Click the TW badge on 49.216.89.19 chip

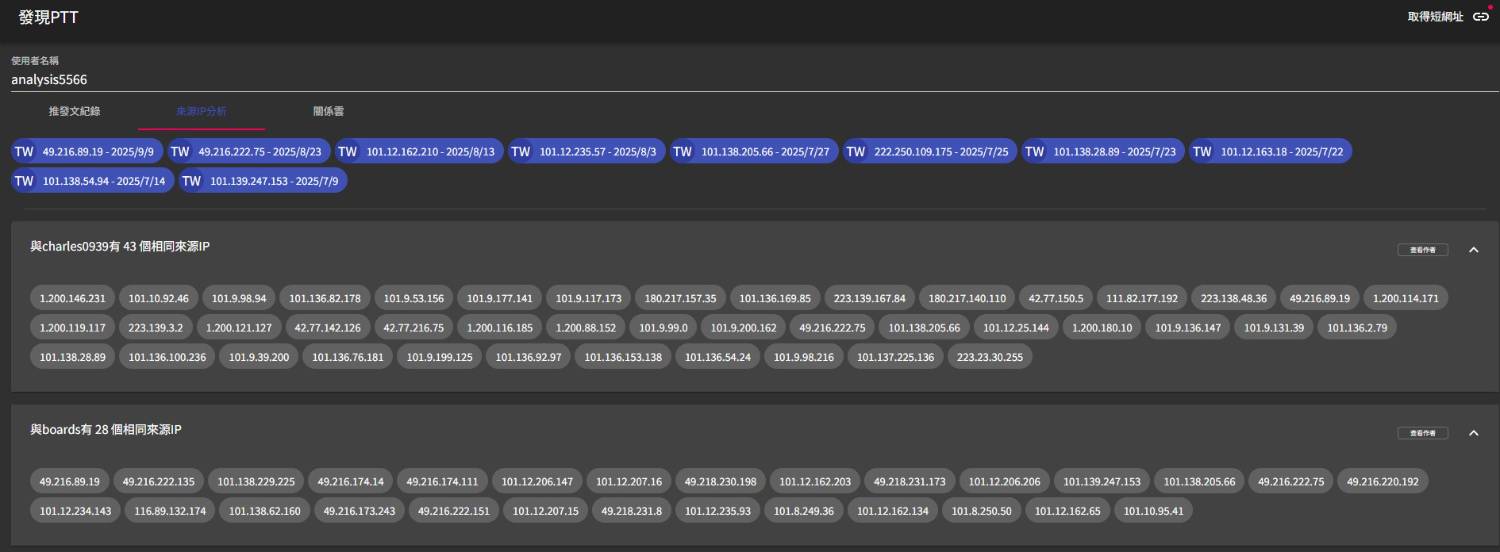(23, 152)
